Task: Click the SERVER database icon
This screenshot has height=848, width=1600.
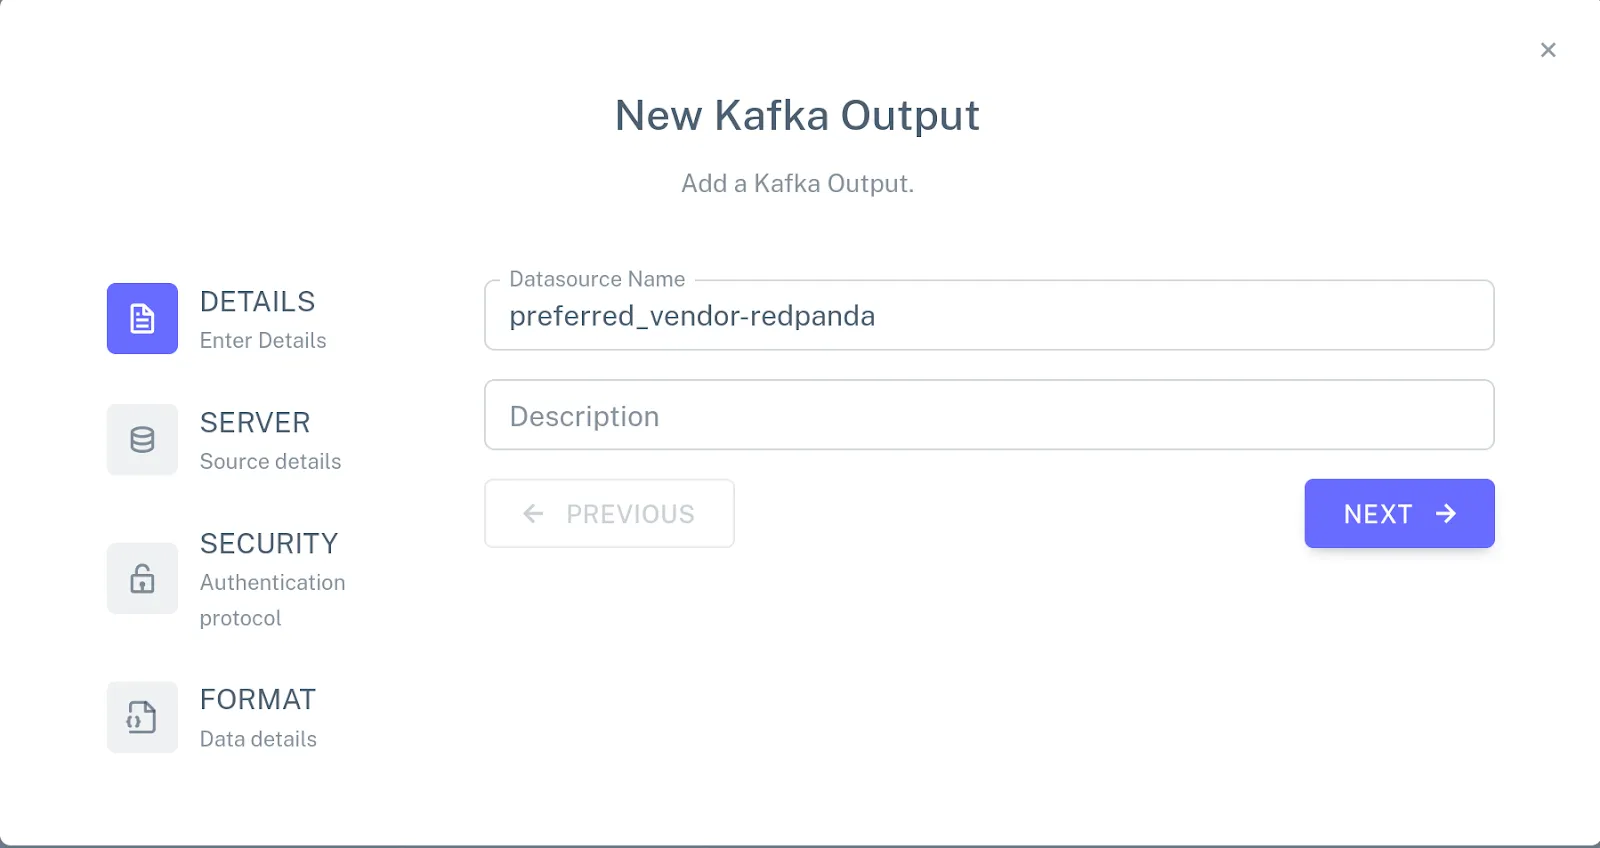Action: [141, 440]
